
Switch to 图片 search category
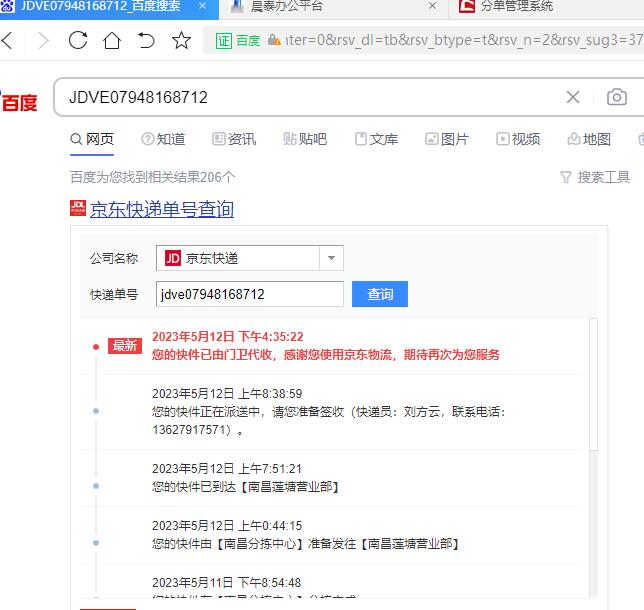(447, 139)
